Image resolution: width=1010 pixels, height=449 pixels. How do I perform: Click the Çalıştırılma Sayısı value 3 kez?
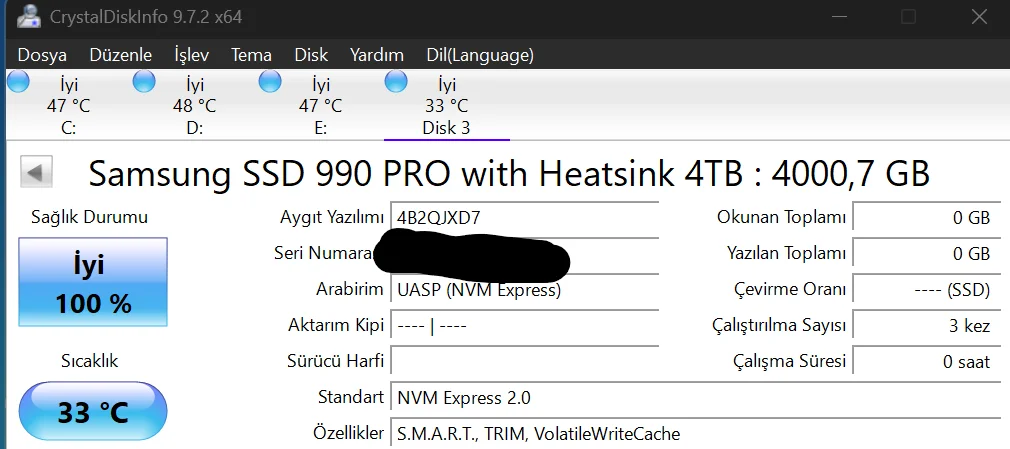[x=926, y=326]
